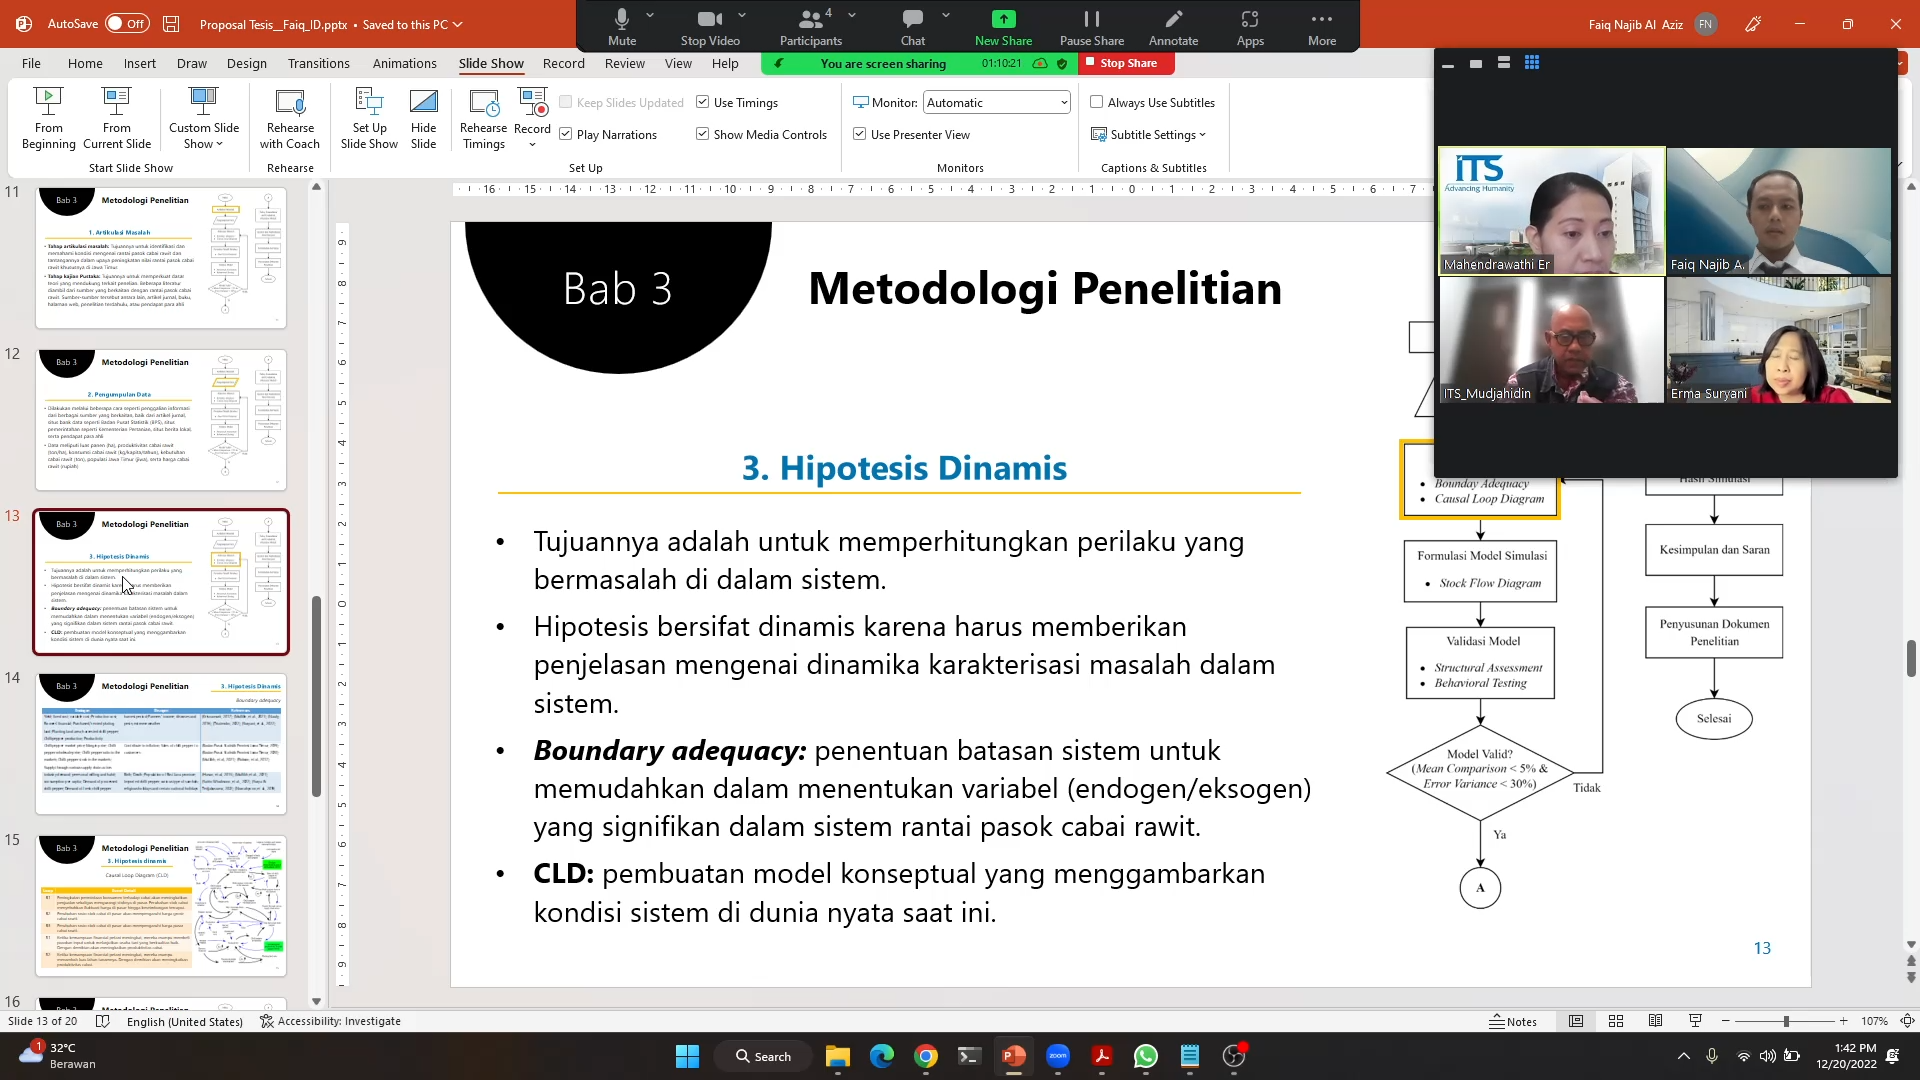Open the Zoom Chat panel
Image resolution: width=1920 pixels, height=1080 pixels.
coord(913,27)
